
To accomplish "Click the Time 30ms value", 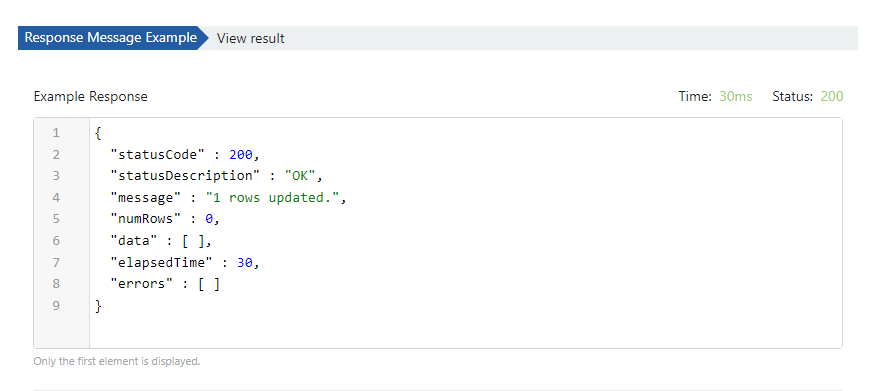I will [735, 97].
